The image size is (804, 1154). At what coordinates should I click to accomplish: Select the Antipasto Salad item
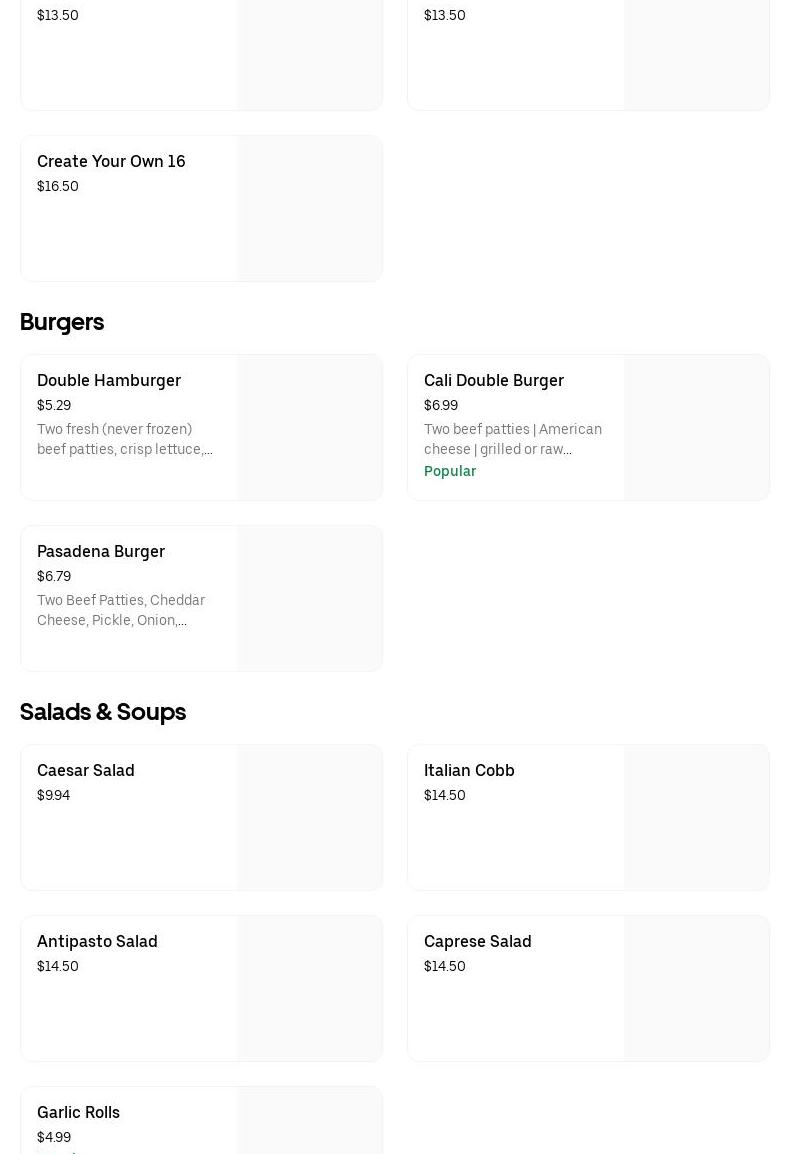click(97, 942)
